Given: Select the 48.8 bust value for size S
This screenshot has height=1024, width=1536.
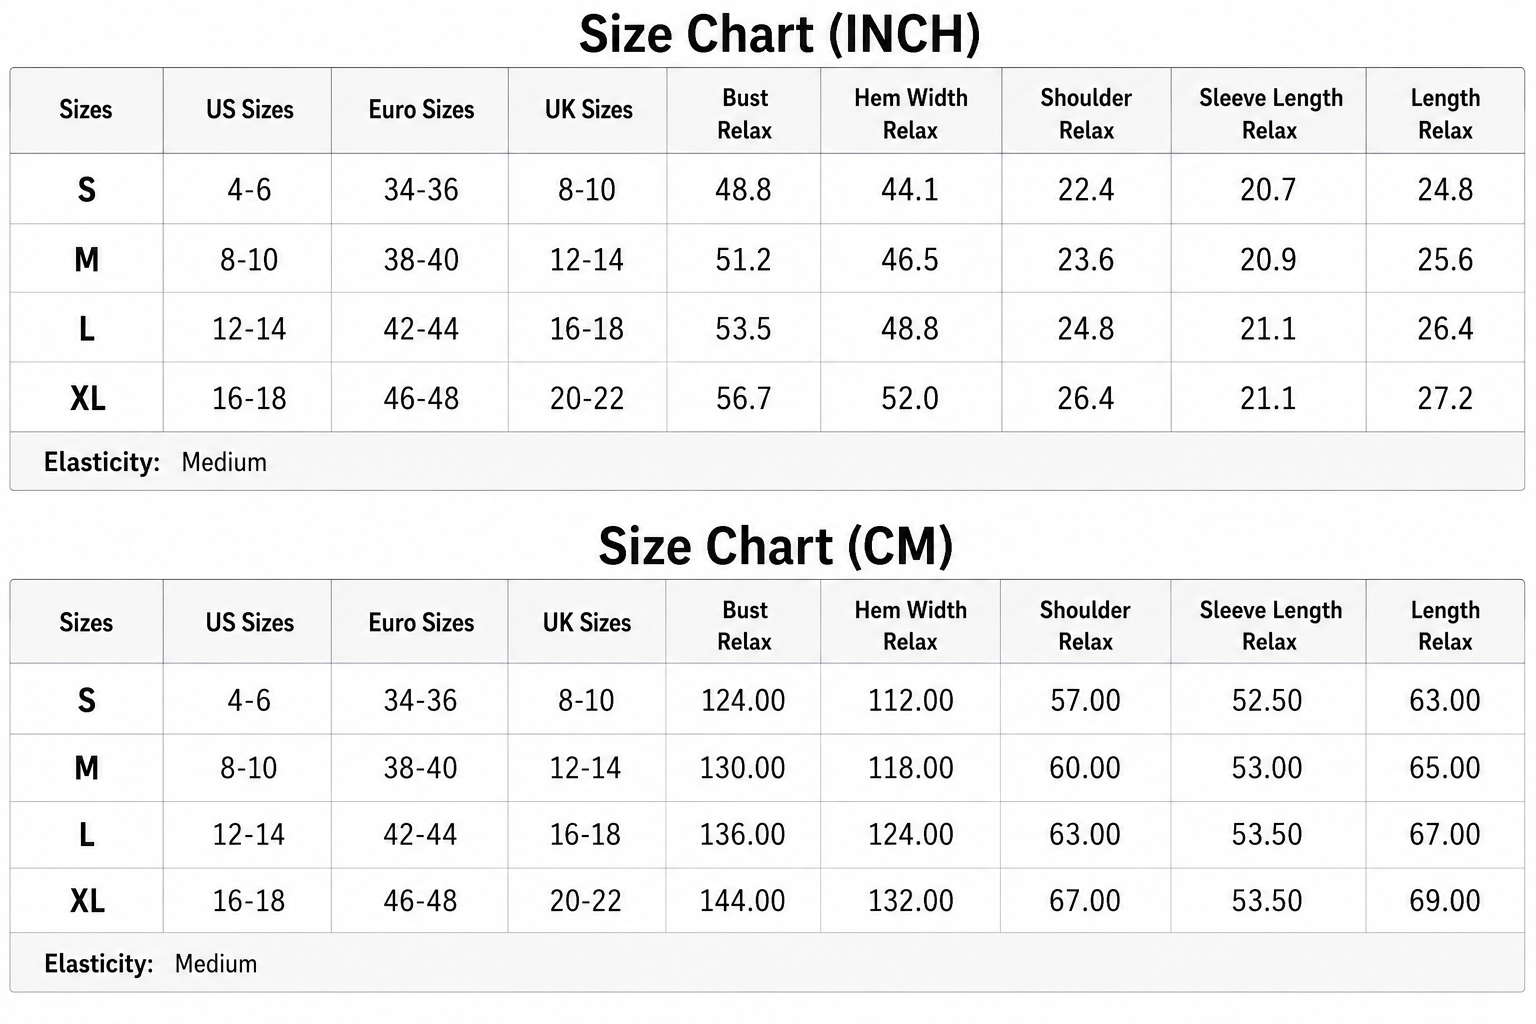Looking at the screenshot, I should coord(743,190).
